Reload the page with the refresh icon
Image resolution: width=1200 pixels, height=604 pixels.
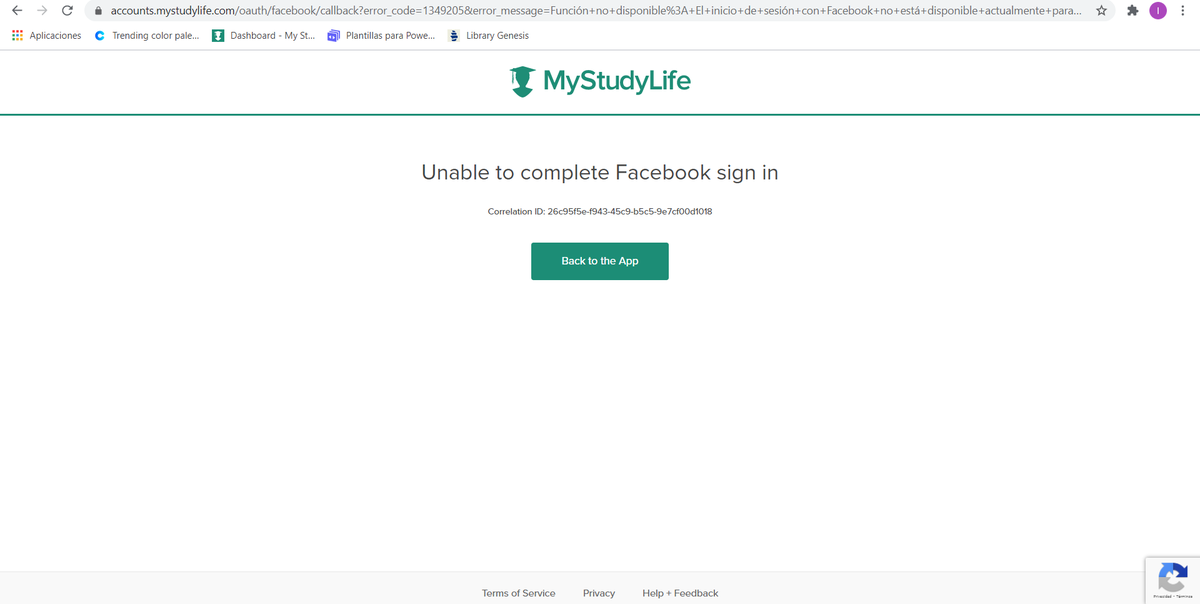tap(67, 11)
